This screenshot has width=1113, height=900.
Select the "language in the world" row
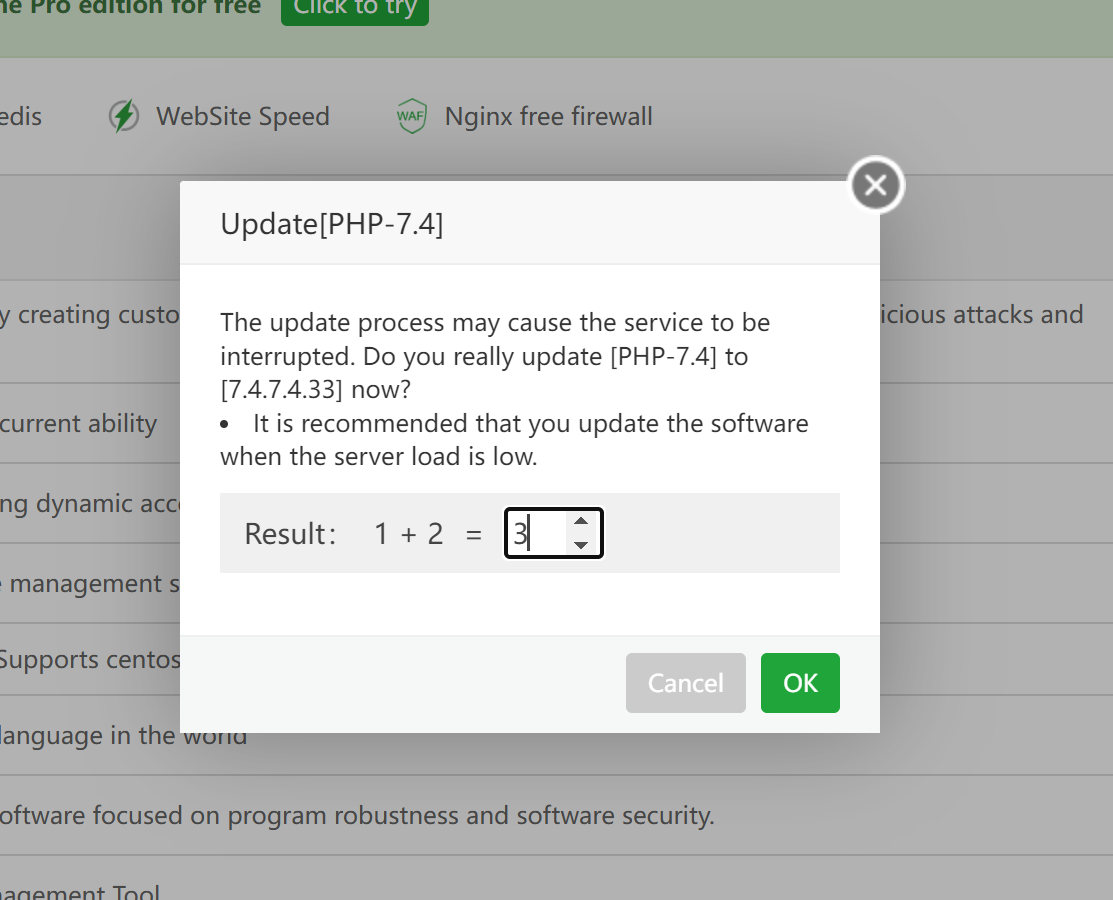[x=123, y=736]
